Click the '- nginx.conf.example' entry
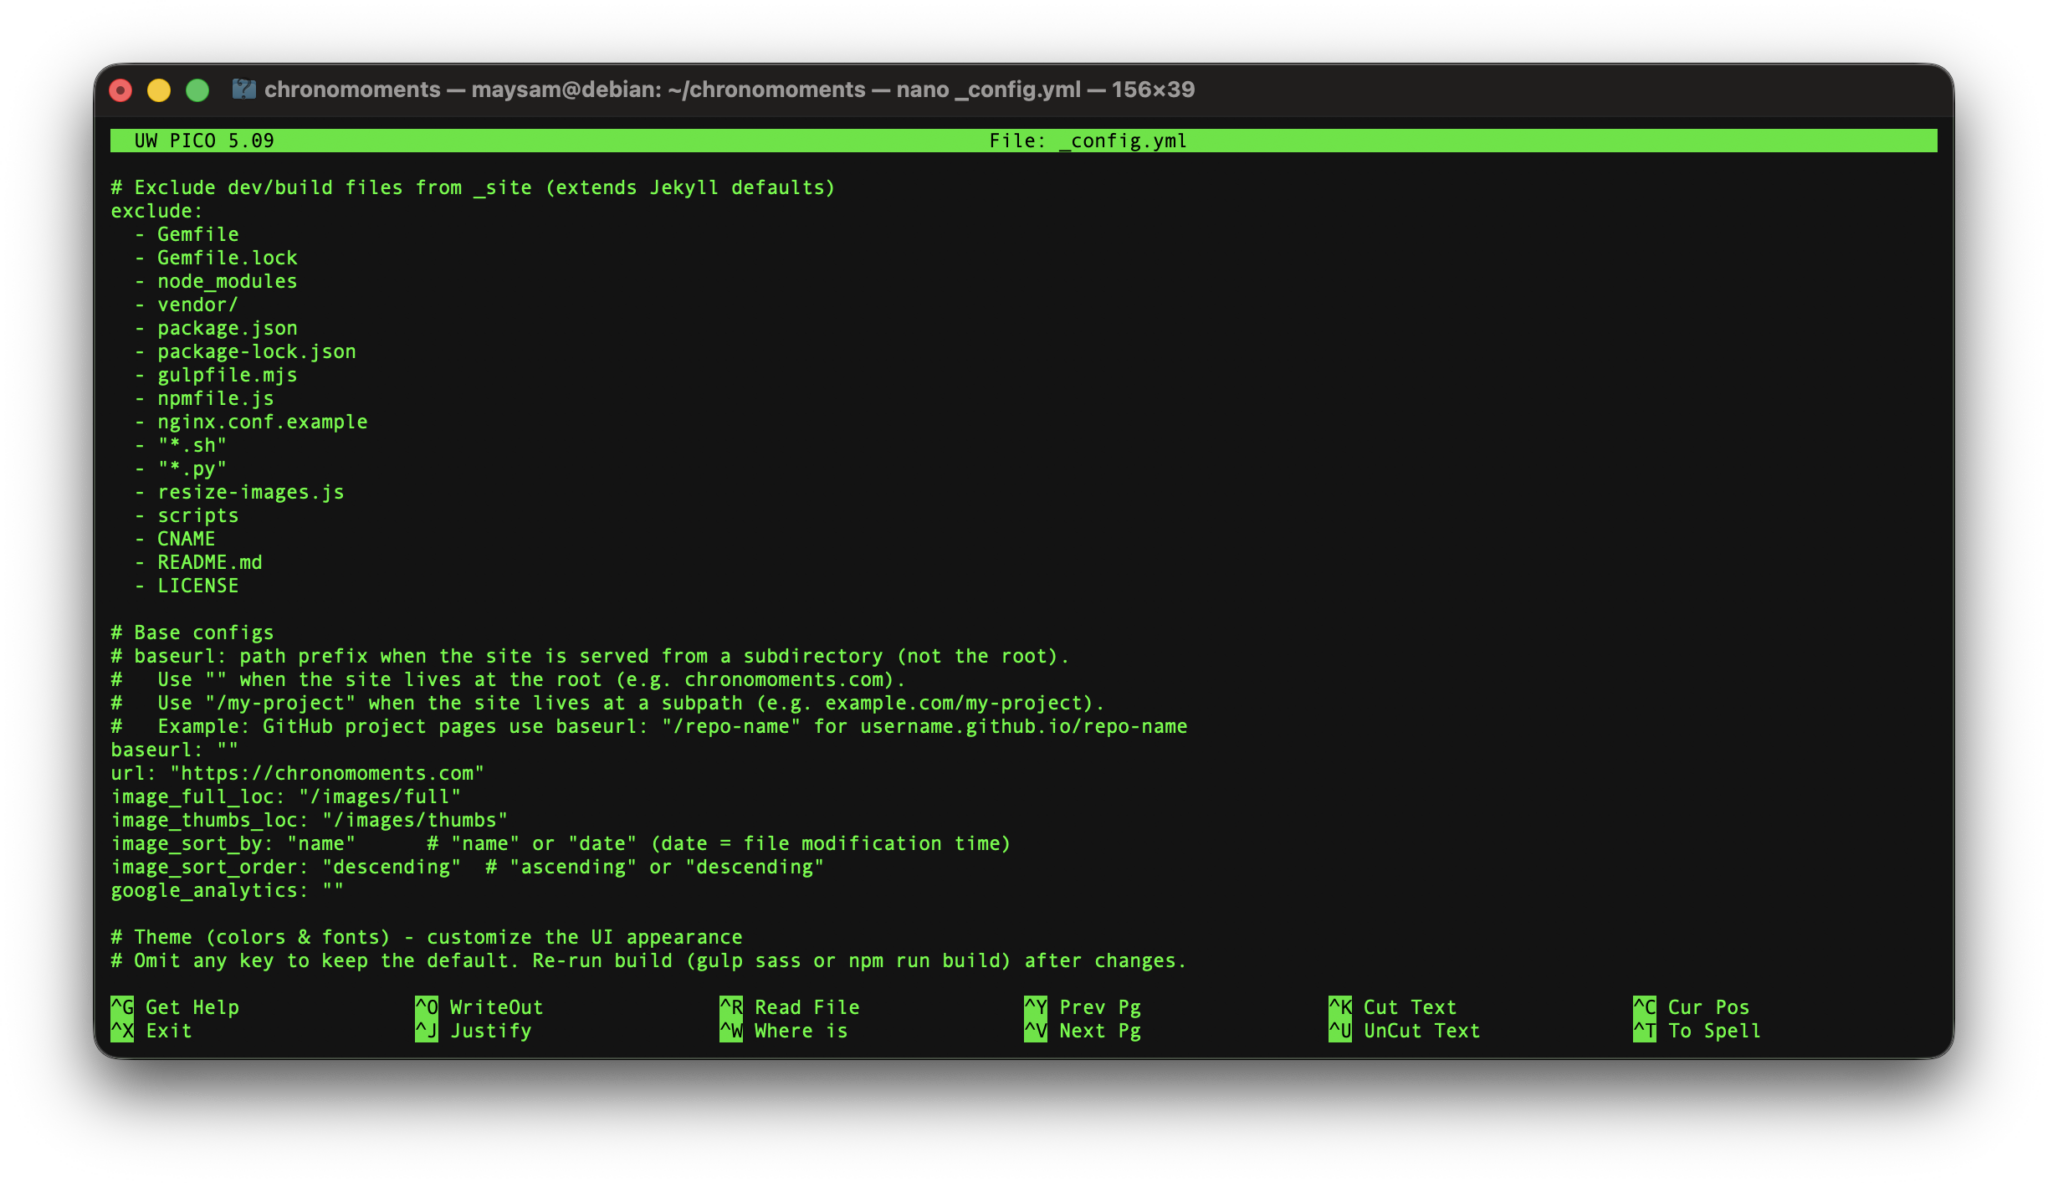 pyautogui.click(x=251, y=421)
